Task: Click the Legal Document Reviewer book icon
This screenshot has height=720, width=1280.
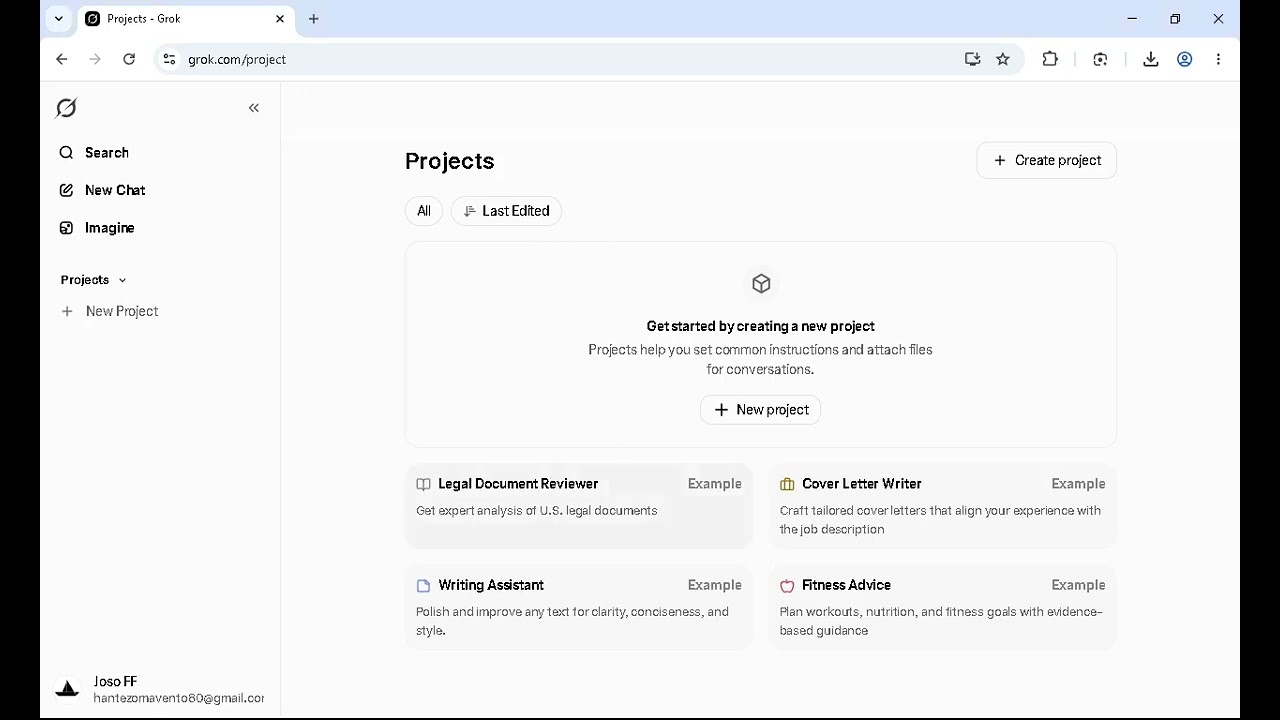Action: coord(423,485)
